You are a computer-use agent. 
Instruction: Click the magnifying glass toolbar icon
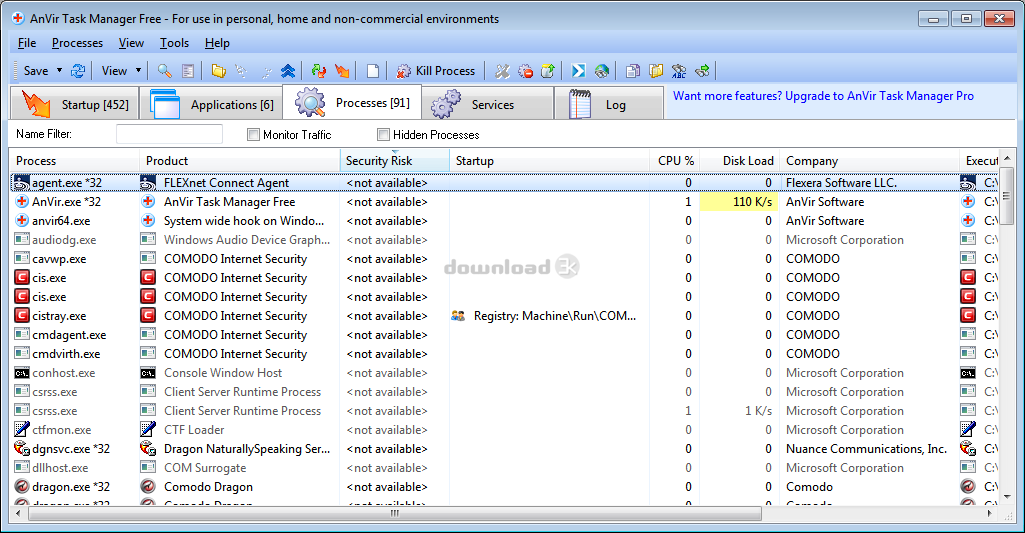(x=165, y=71)
